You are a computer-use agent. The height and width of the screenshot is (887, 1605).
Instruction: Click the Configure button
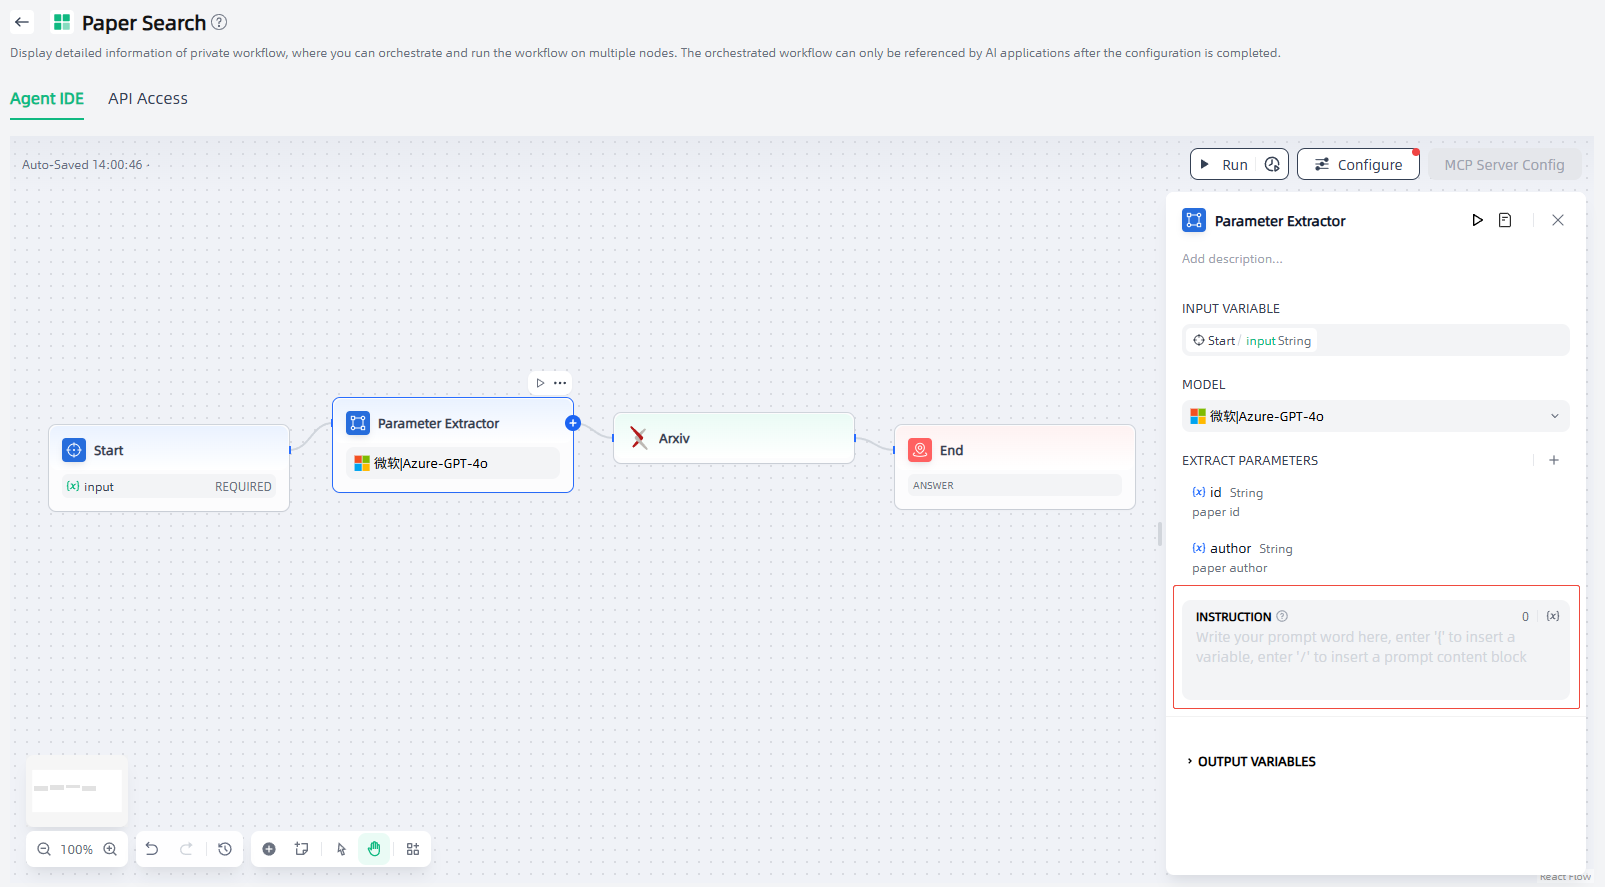coord(1357,165)
